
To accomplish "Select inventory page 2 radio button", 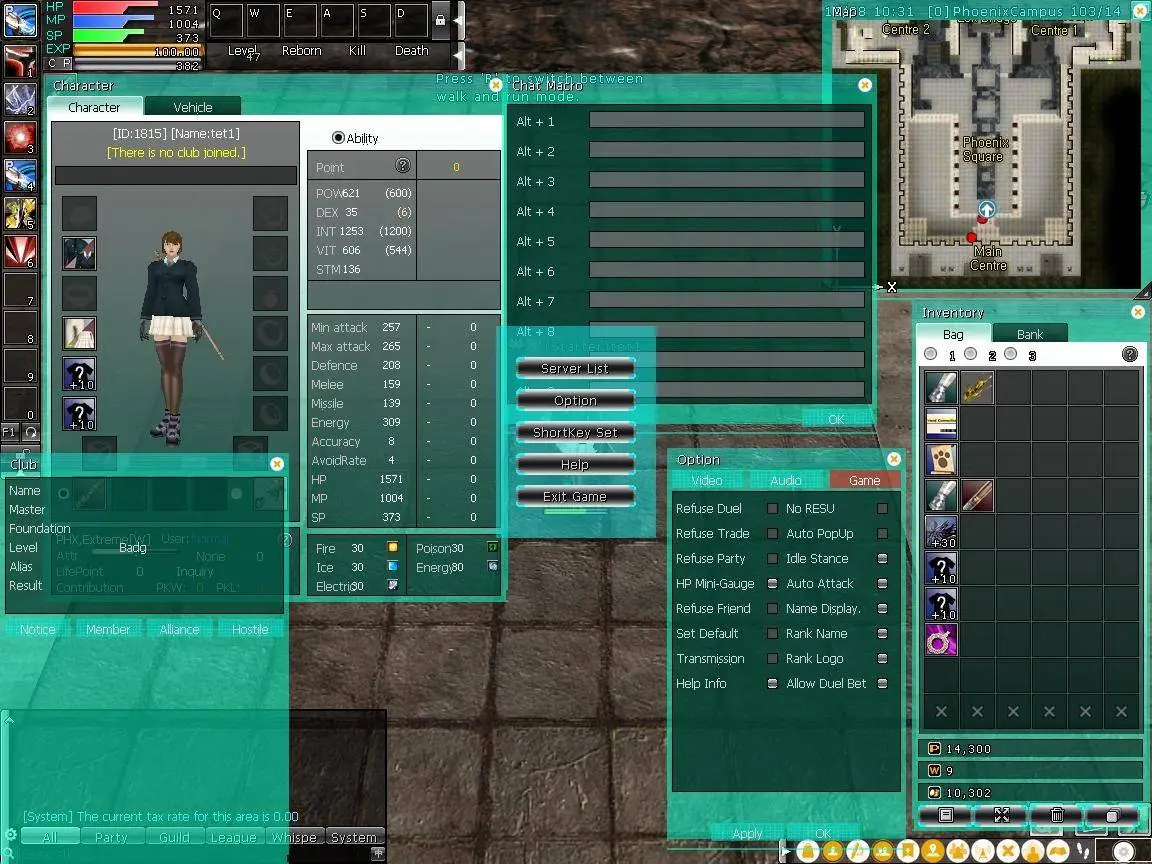I will click(x=971, y=354).
